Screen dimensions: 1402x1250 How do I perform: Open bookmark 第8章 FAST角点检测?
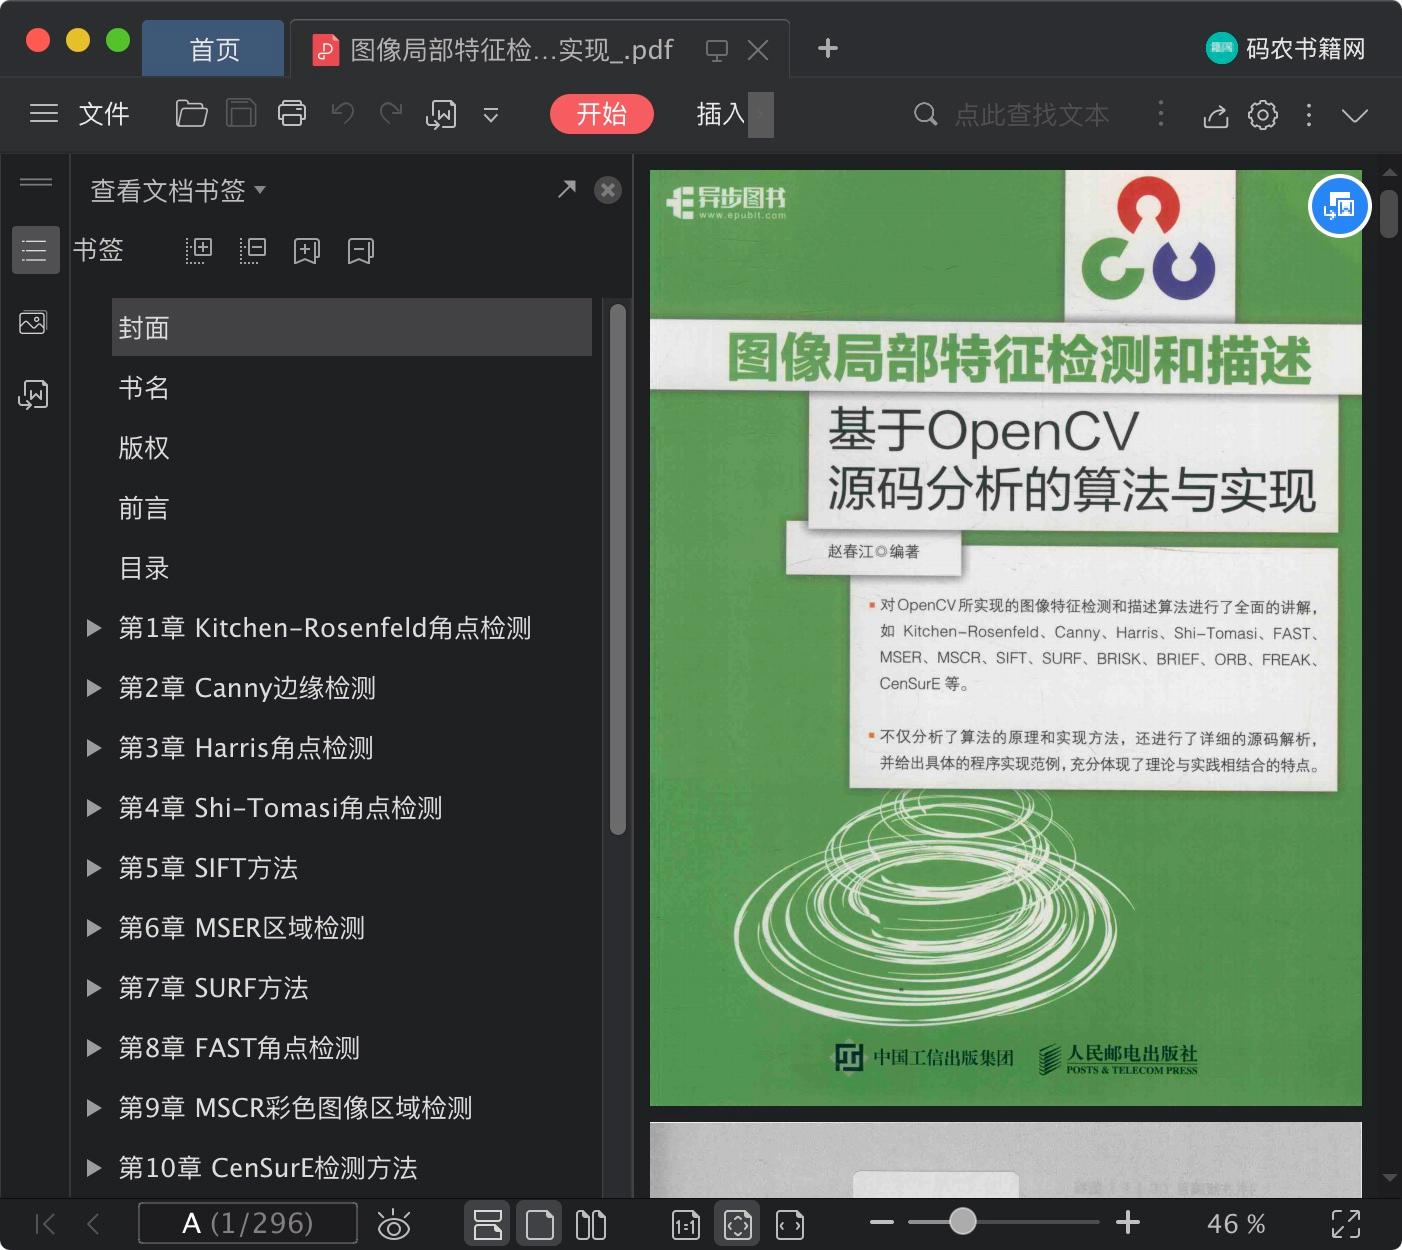click(x=239, y=1048)
